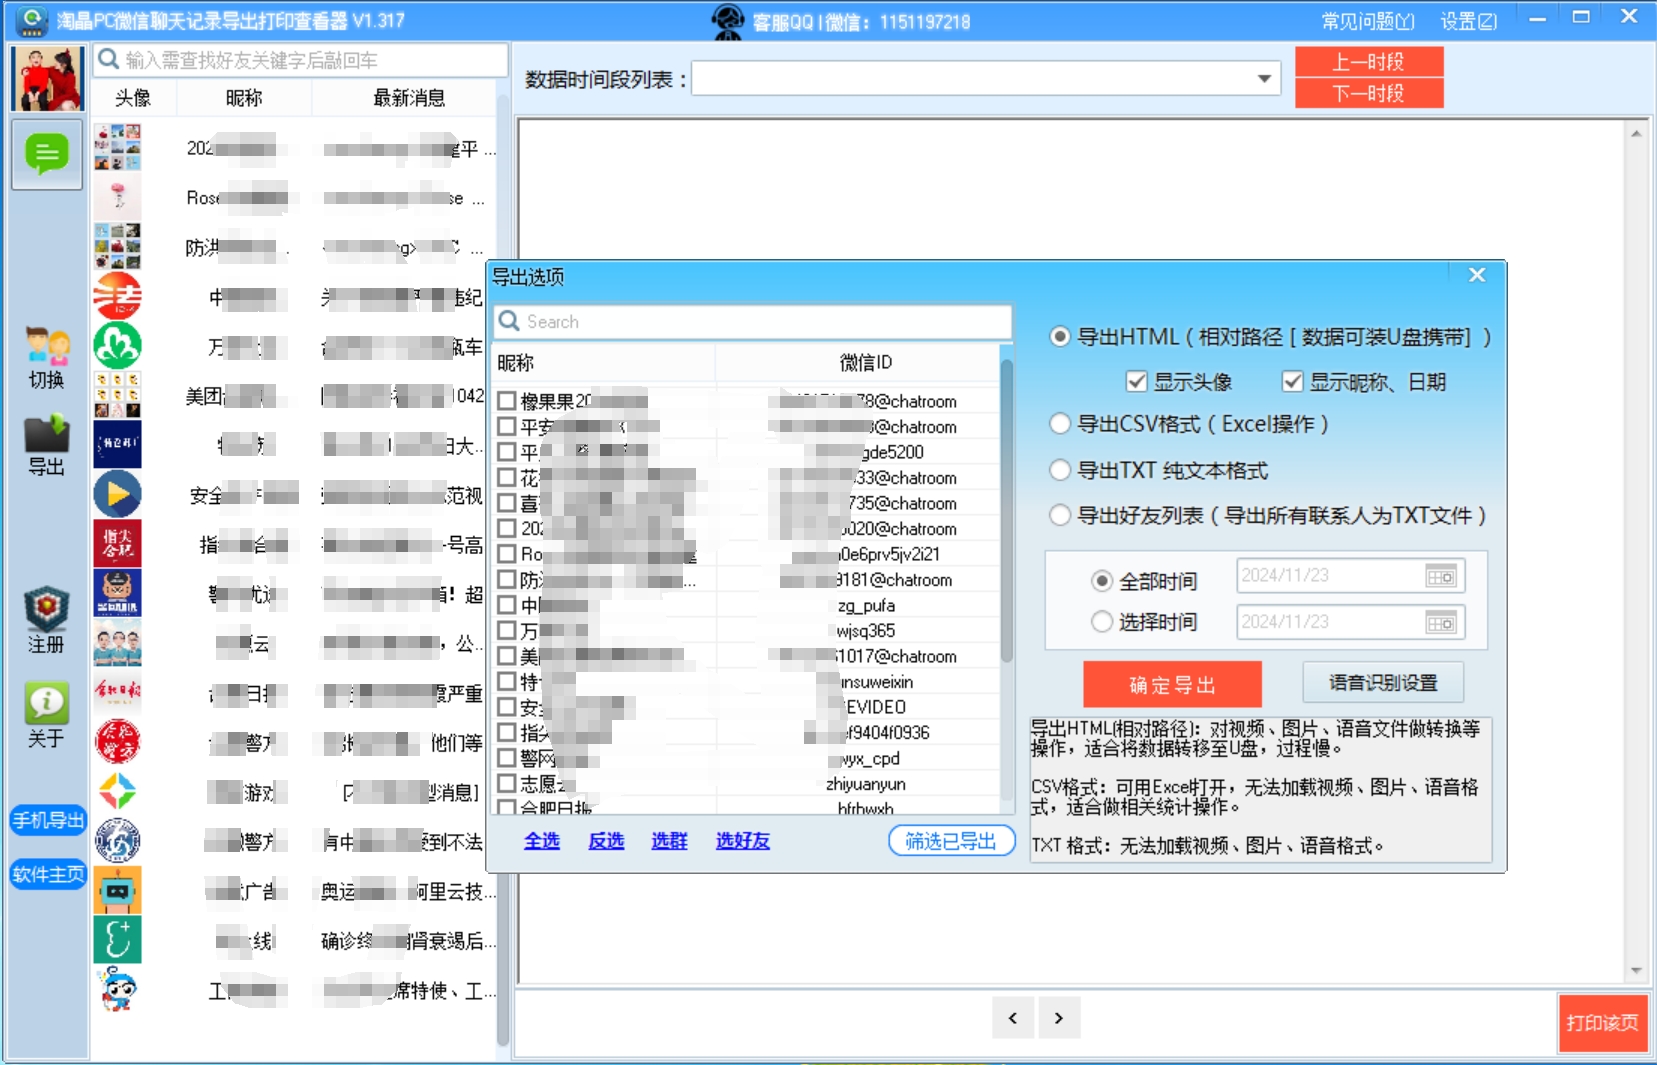
Task: Go to next page arrow
Action: pos(1059,1018)
